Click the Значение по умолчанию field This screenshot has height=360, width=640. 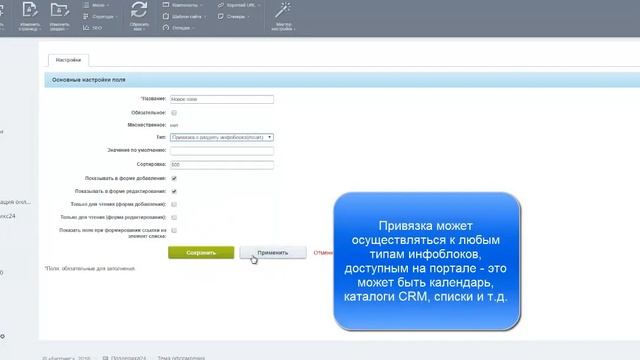222,151
